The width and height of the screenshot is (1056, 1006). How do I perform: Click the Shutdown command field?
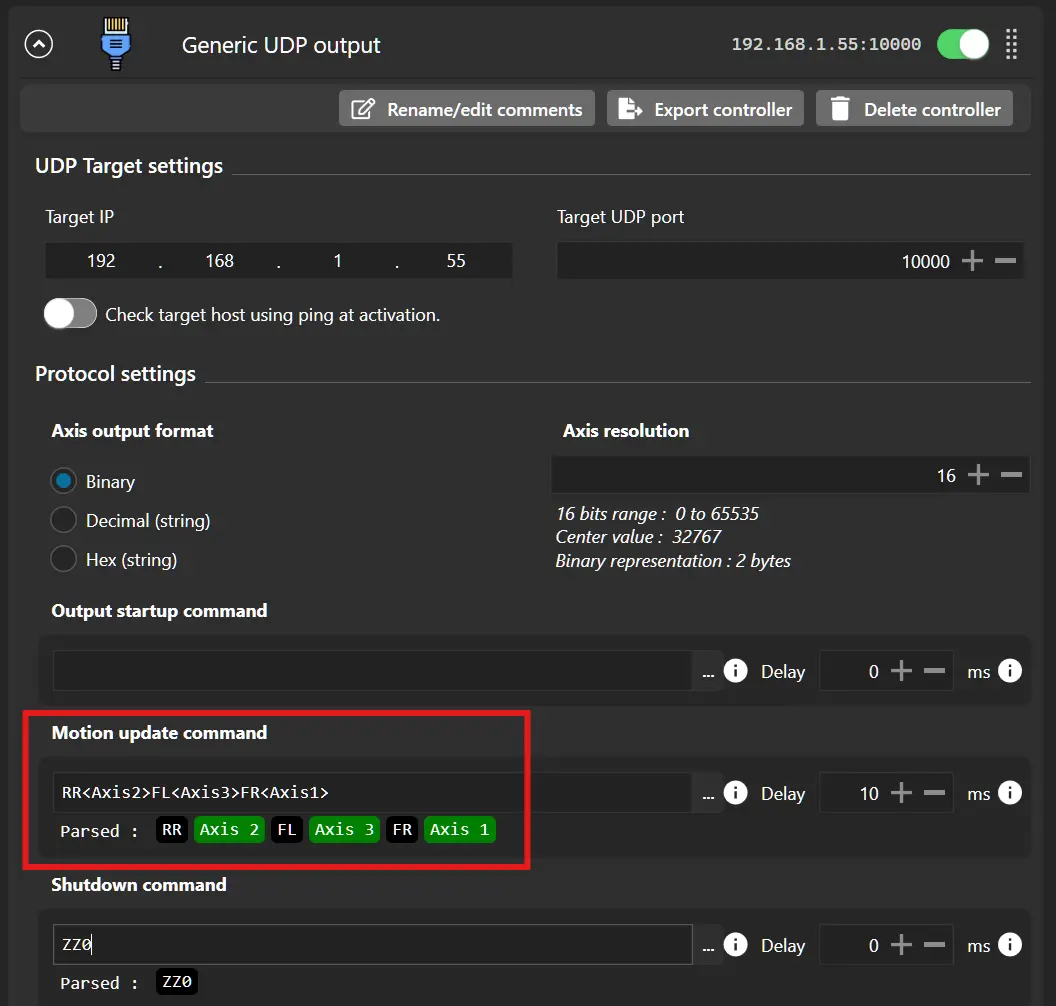372,945
